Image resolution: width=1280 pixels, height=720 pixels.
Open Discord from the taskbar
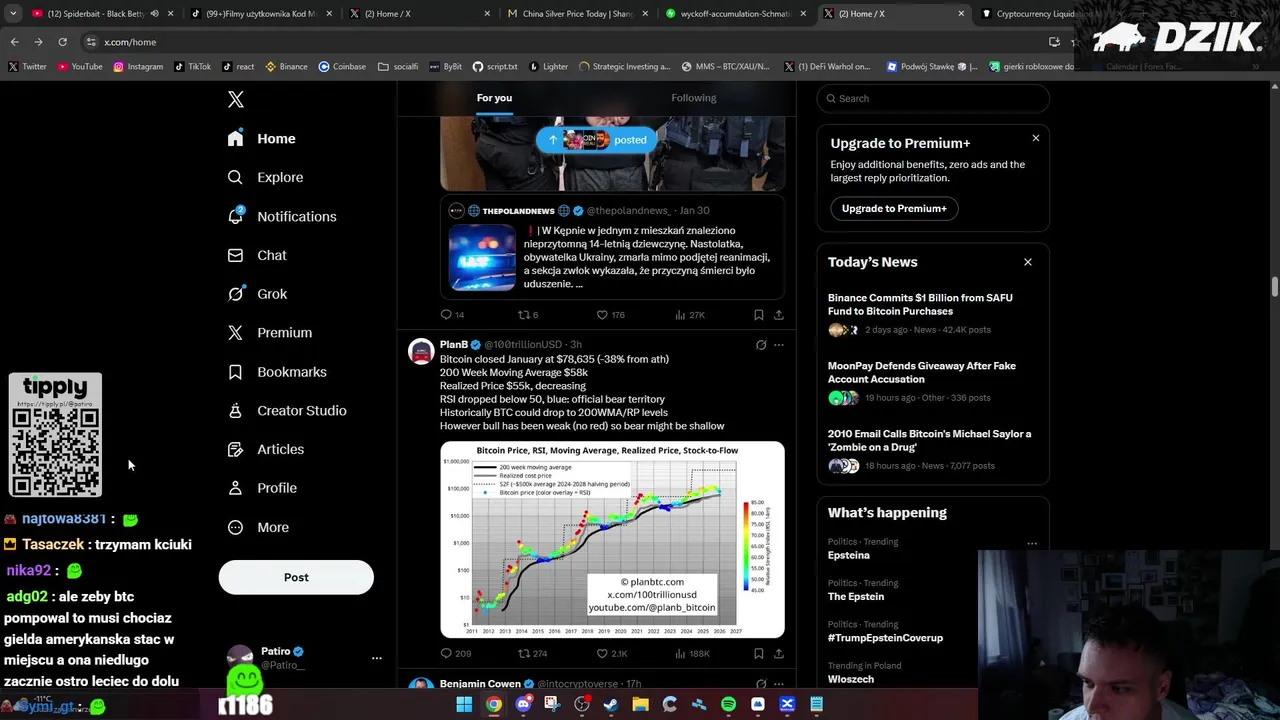523,704
